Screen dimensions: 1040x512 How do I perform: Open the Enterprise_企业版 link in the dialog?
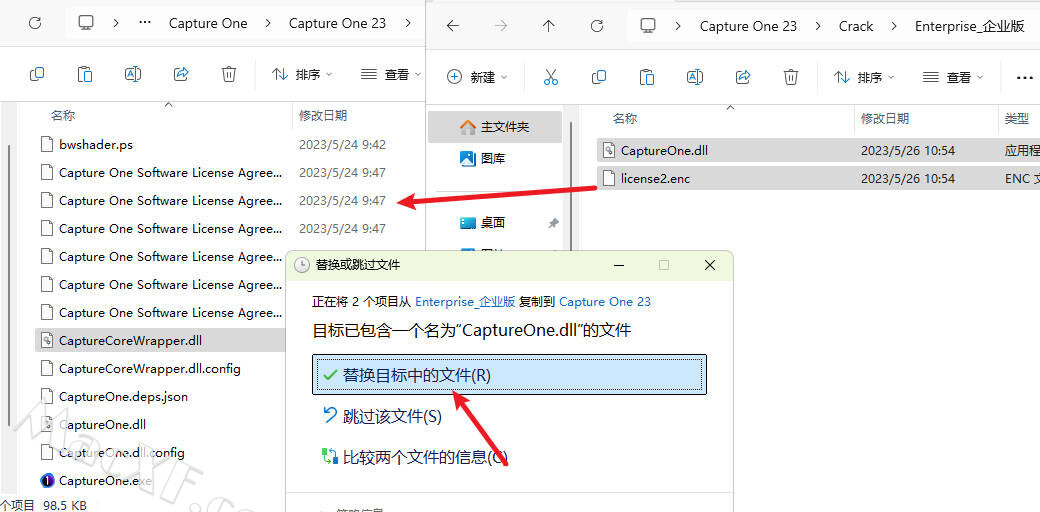465,302
